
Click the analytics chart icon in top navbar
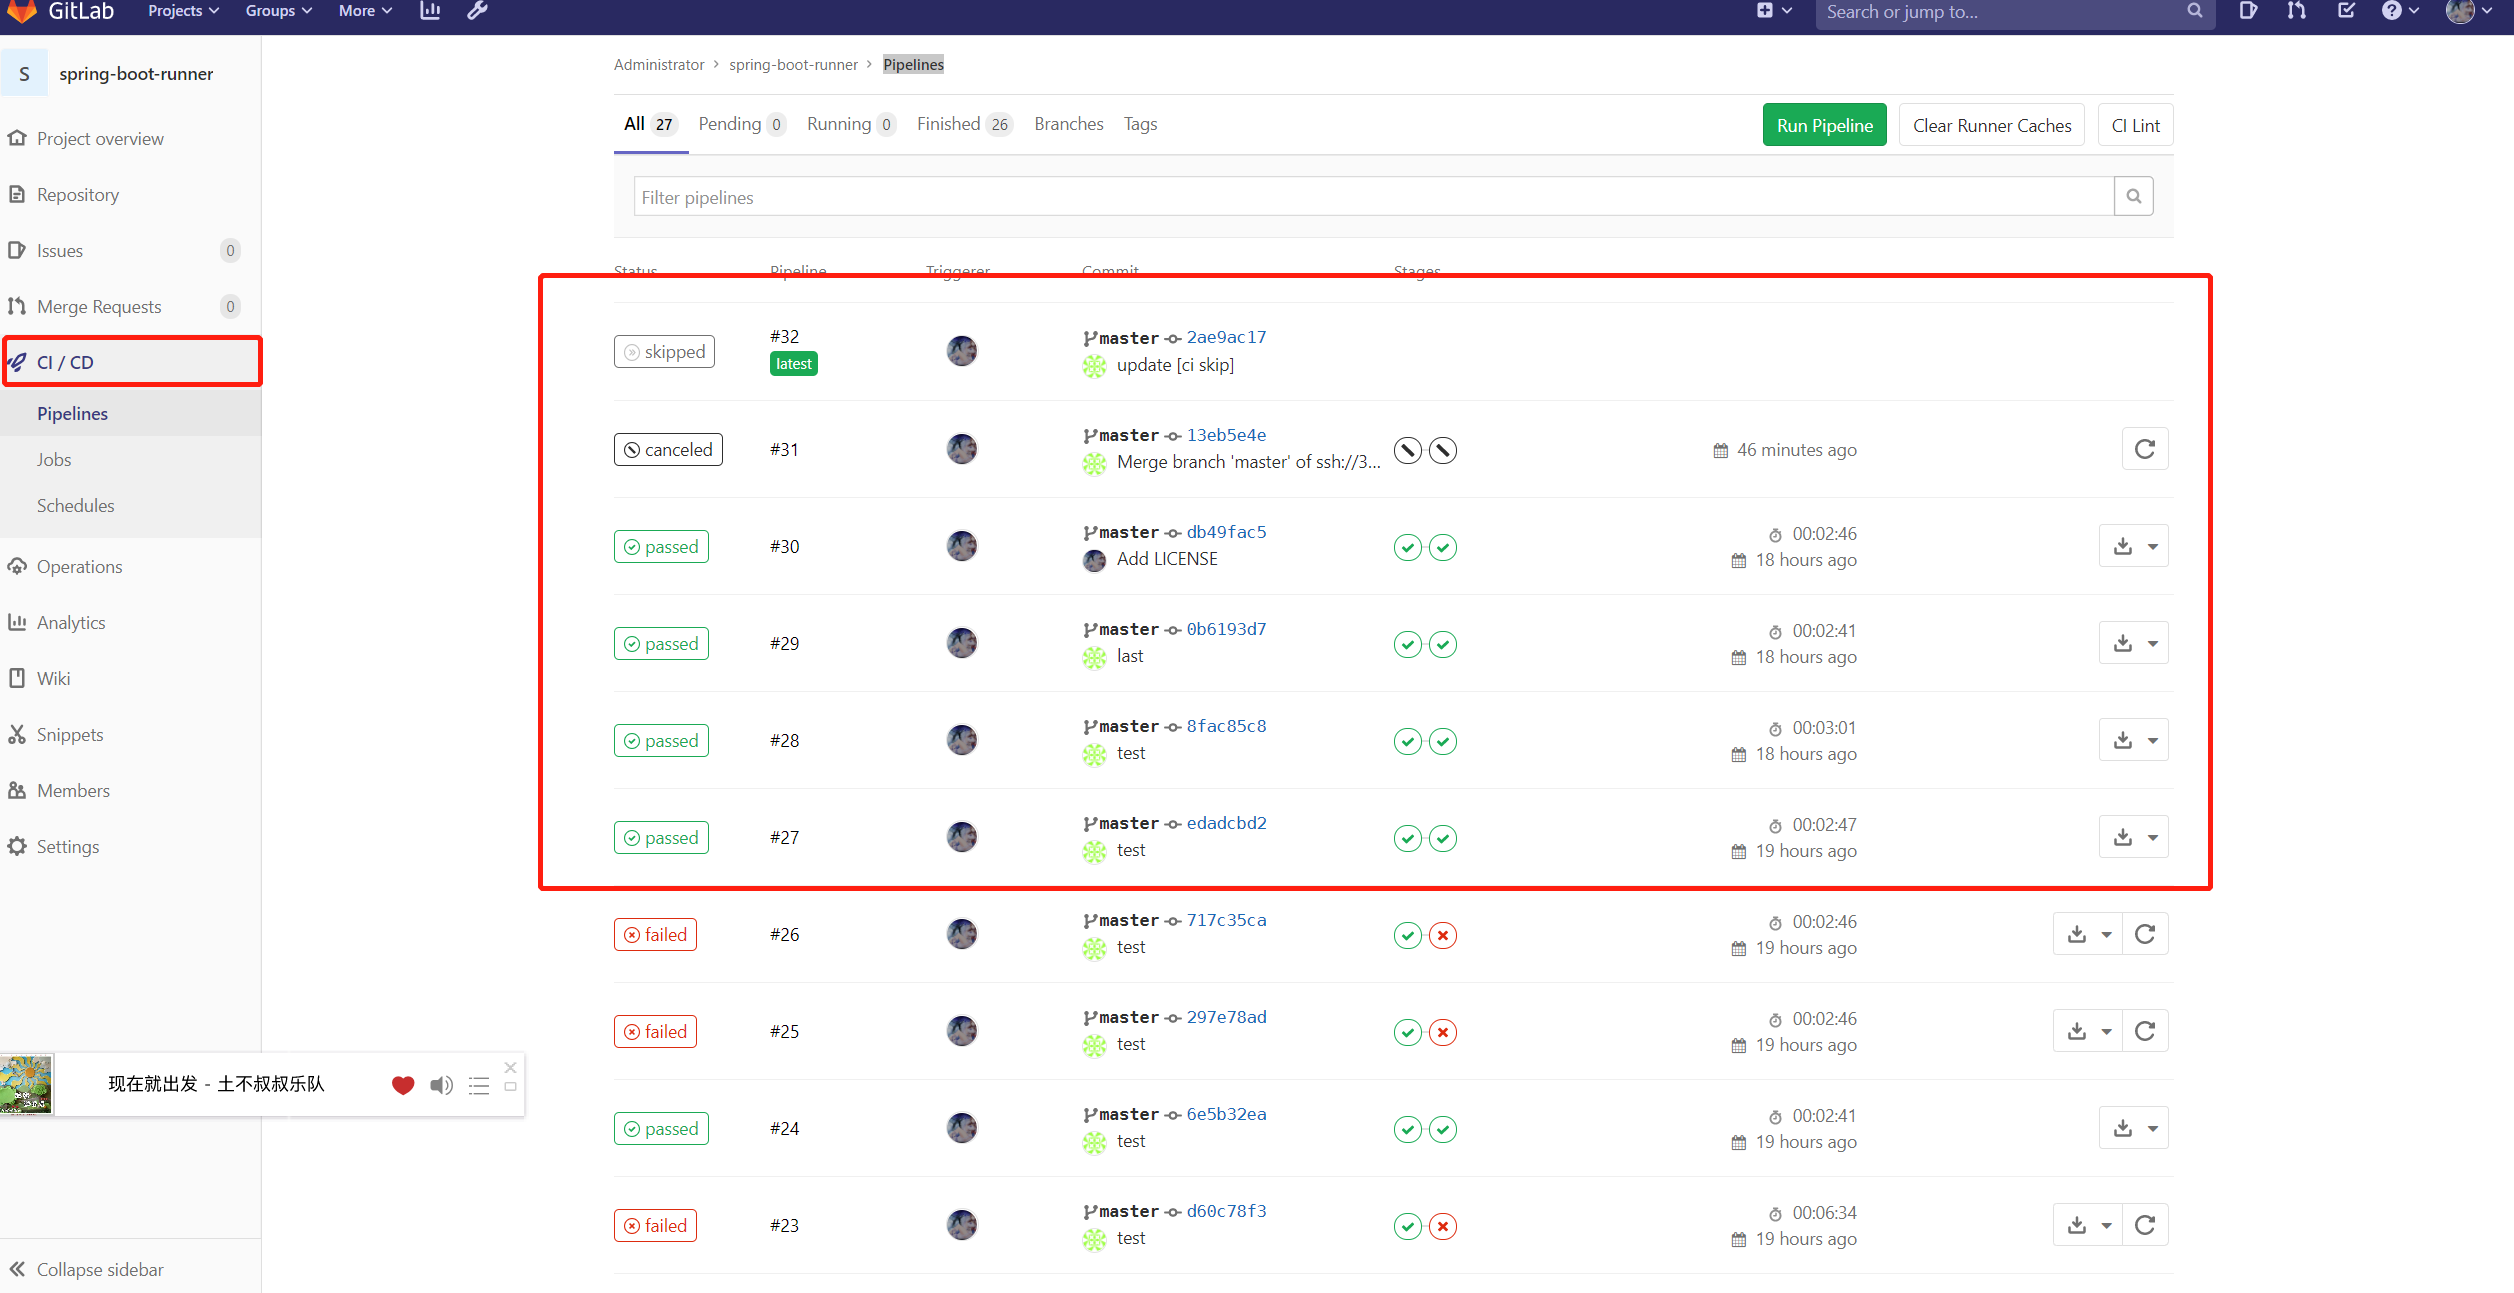click(430, 11)
